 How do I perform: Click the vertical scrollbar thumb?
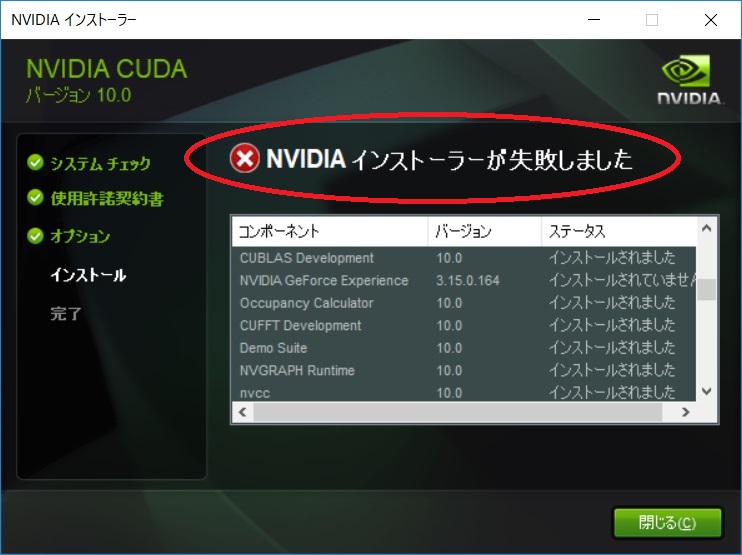tap(707, 289)
